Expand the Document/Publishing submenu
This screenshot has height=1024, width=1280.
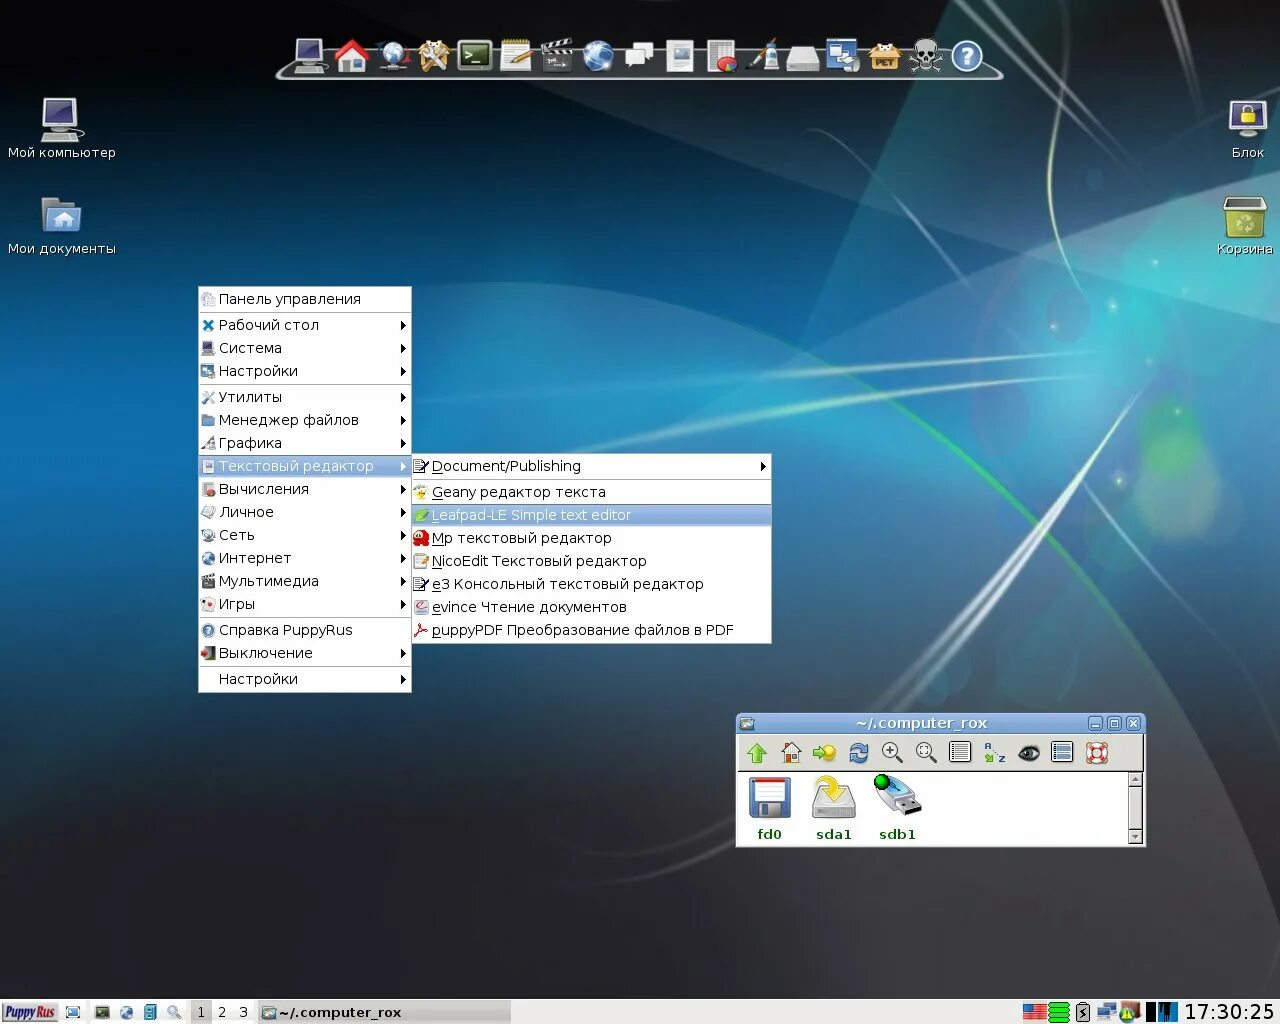506,466
